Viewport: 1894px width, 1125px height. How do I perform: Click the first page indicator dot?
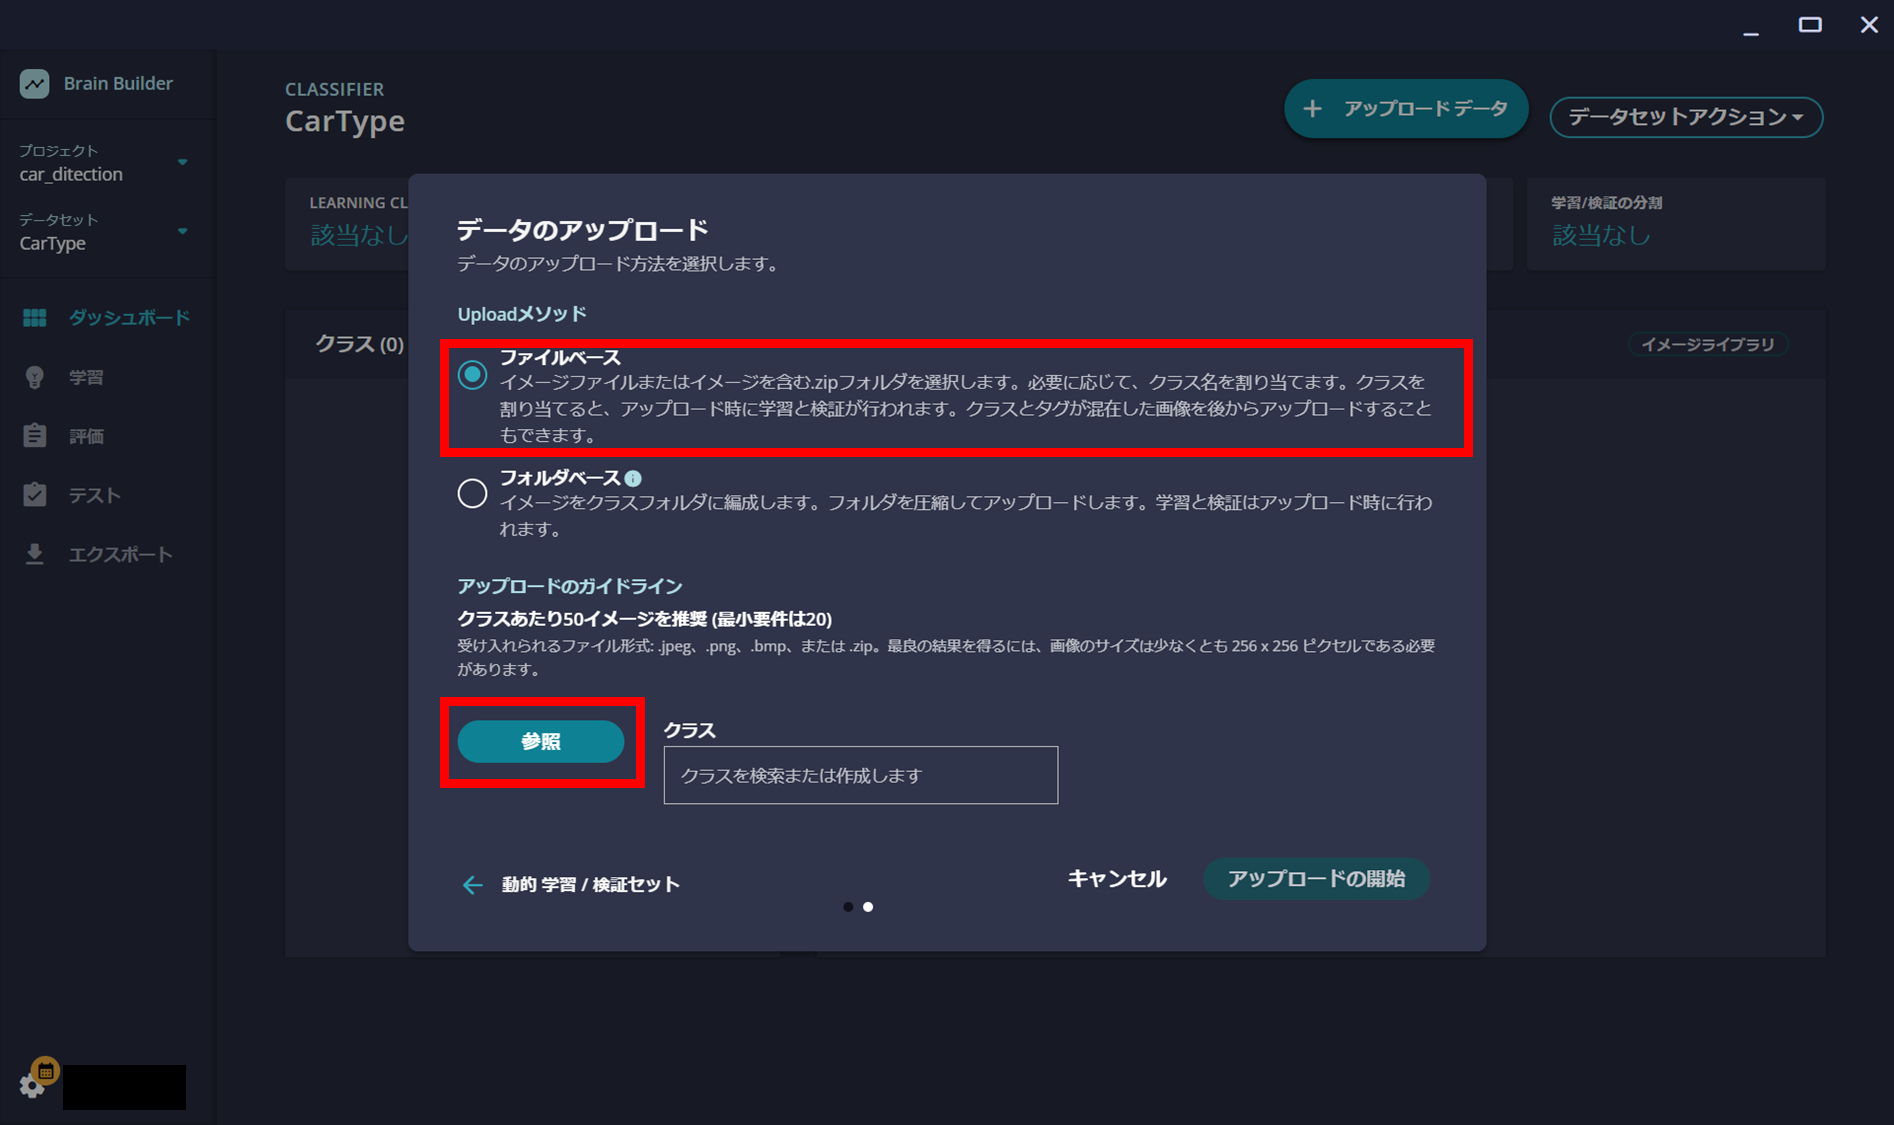[x=848, y=907]
